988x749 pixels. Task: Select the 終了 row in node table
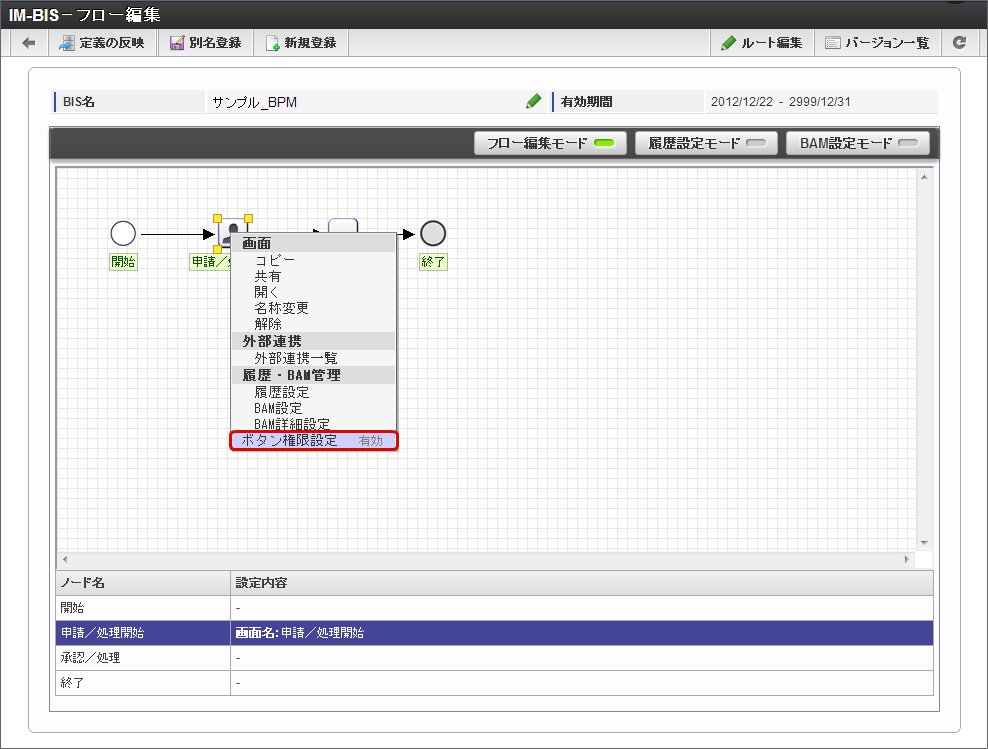click(x=494, y=683)
